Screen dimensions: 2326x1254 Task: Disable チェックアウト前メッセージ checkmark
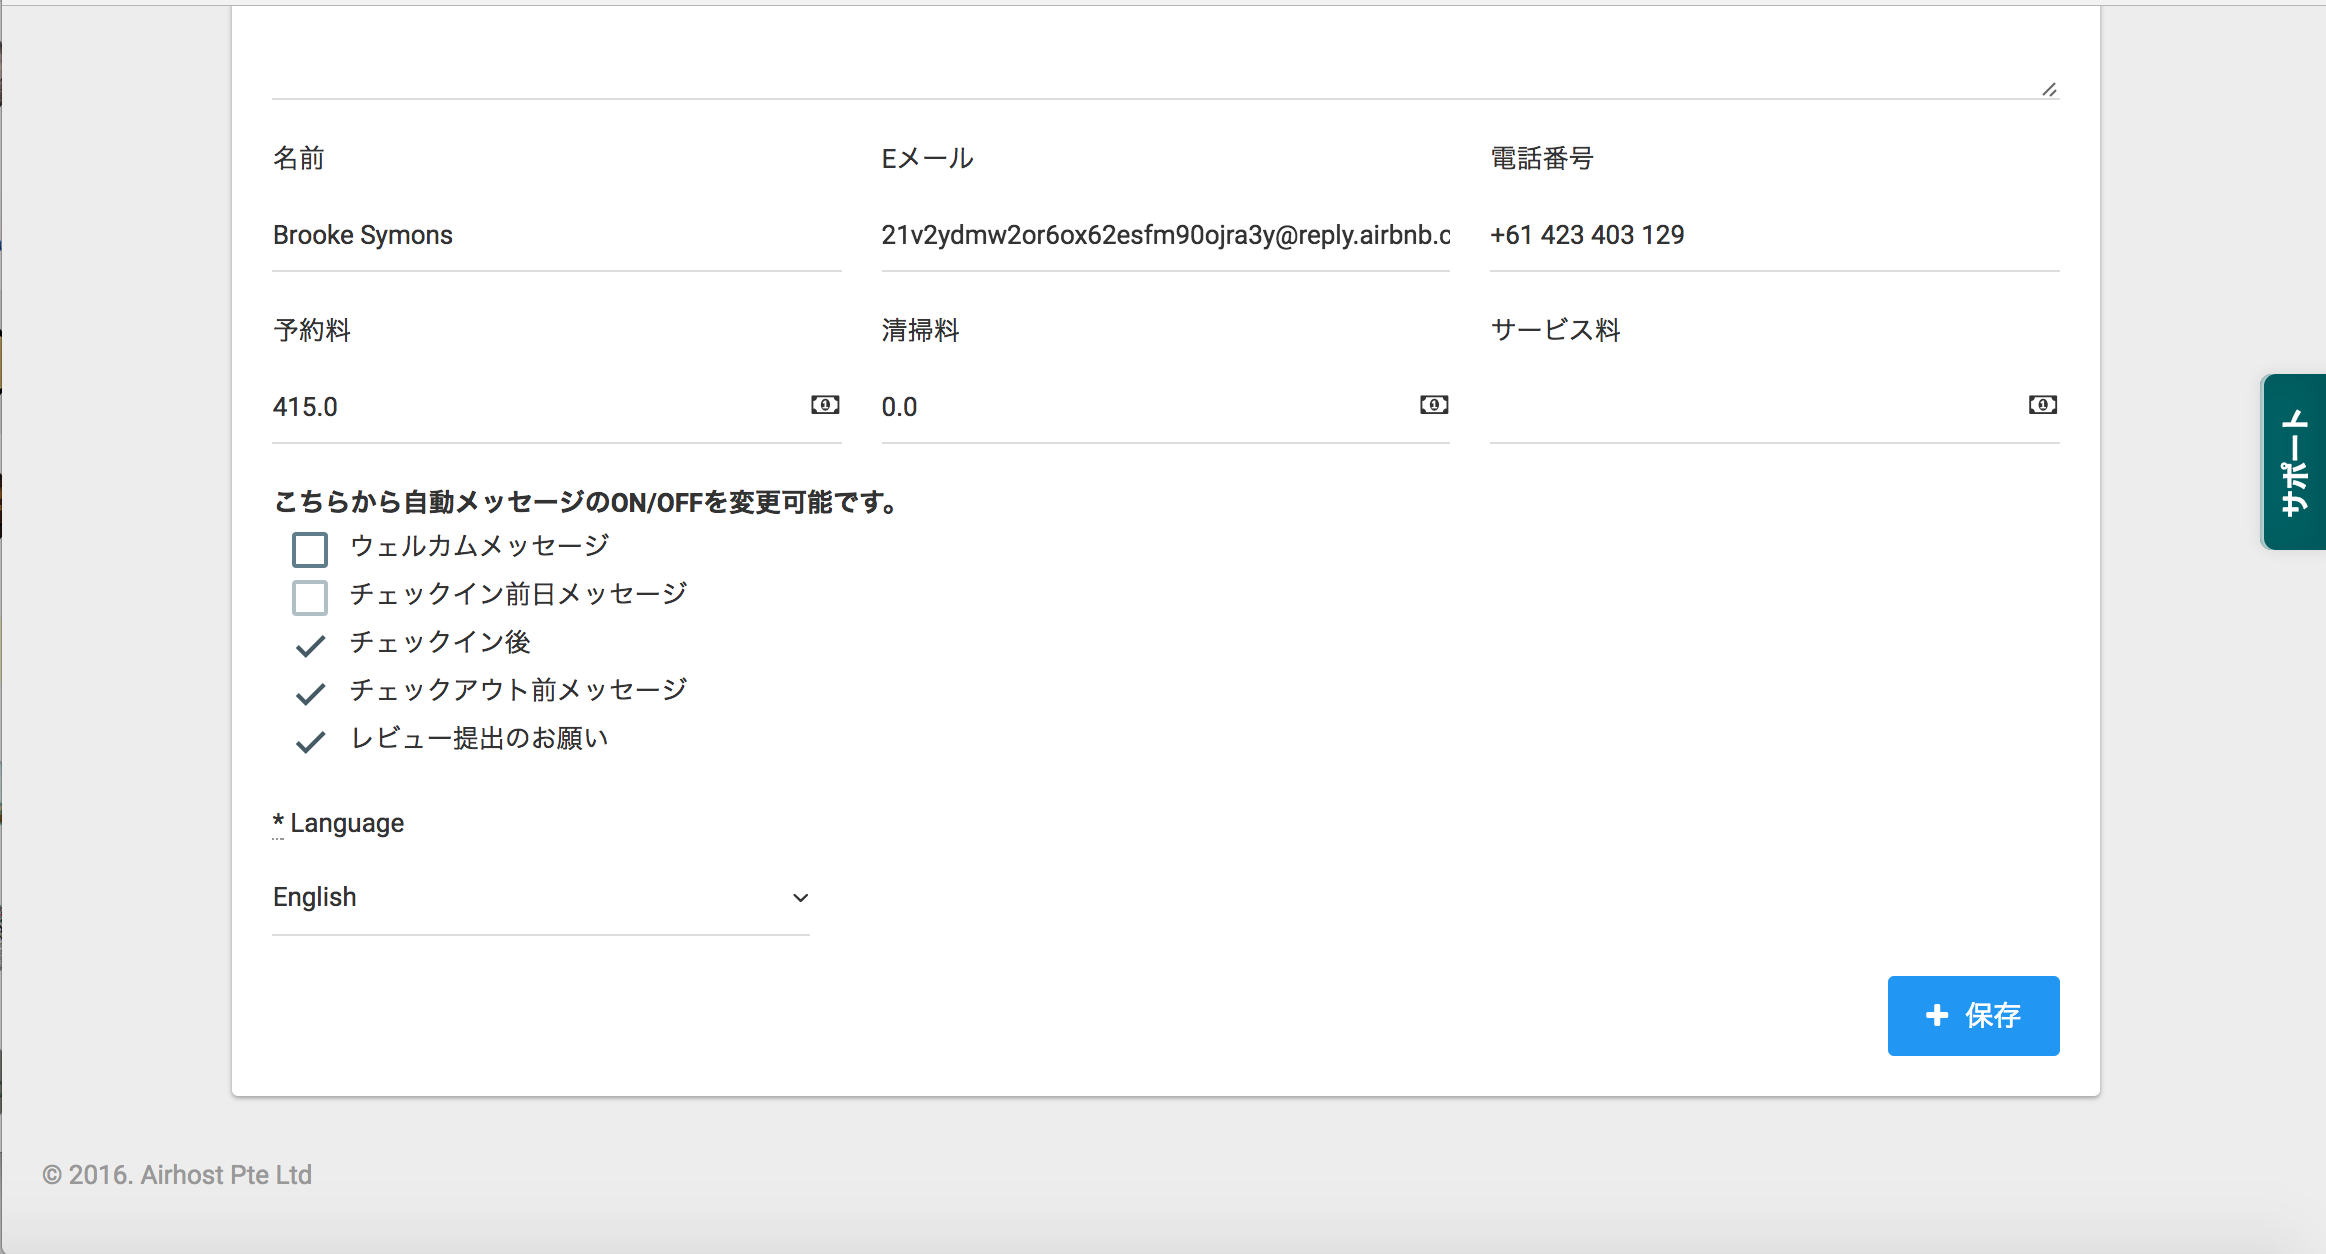tap(310, 693)
